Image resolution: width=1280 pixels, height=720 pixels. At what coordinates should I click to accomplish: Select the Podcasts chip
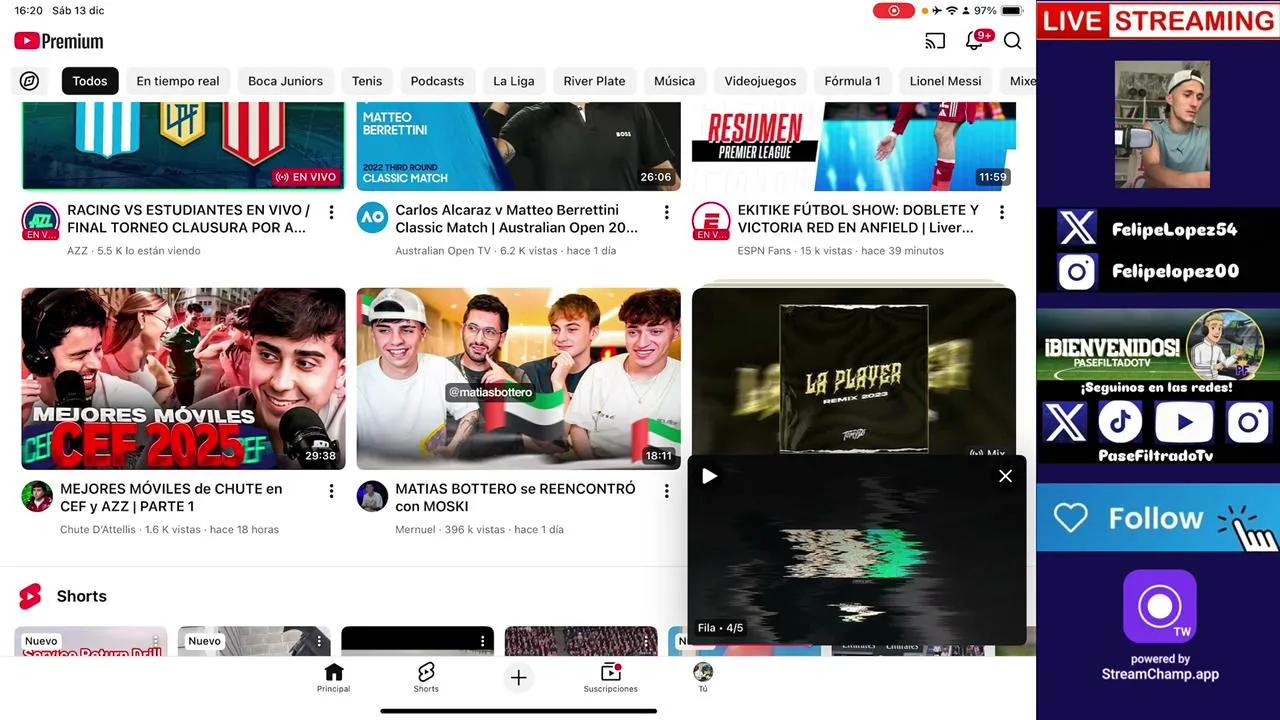pyautogui.click(x=437, y=81)
